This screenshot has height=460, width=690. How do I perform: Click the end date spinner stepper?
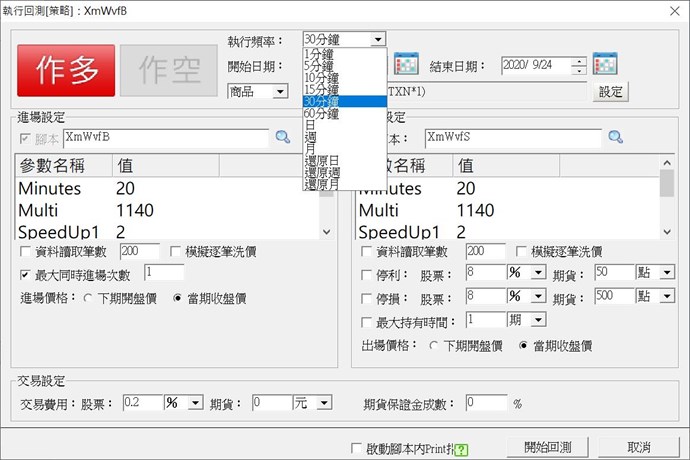coord(579,66)
